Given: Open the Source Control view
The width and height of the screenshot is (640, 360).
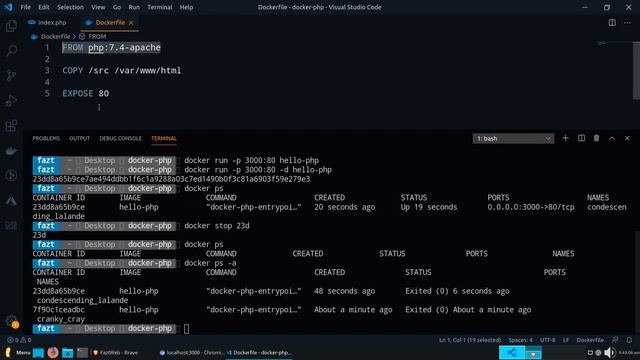Looking at the screenshot, I should 11,76.
